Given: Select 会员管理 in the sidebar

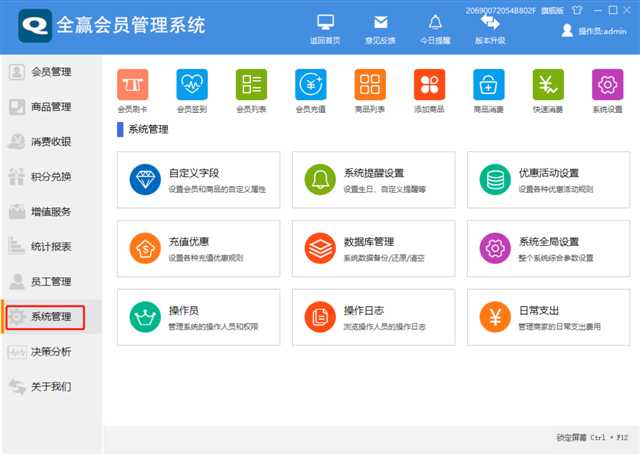Looking at the screenshot, I should click(x=51, y=72).
